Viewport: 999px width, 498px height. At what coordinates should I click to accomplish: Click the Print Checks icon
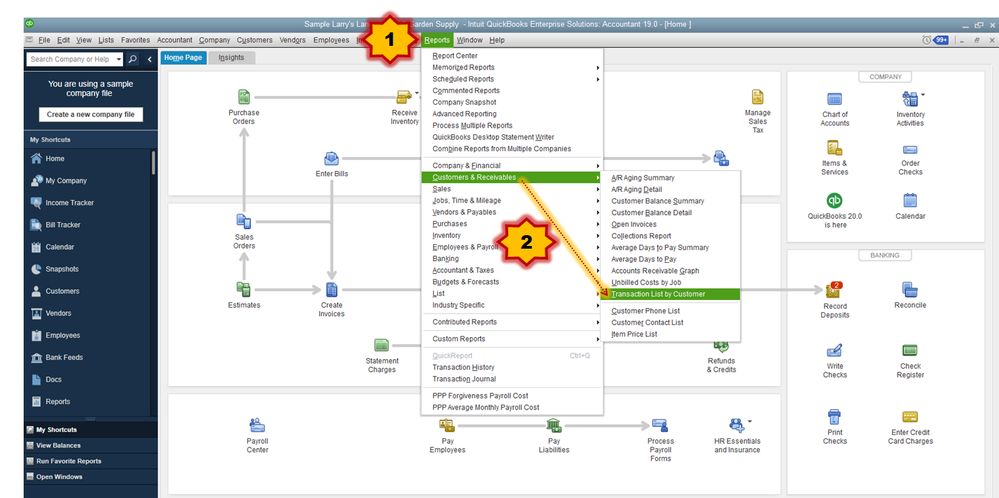pos(835,417)
